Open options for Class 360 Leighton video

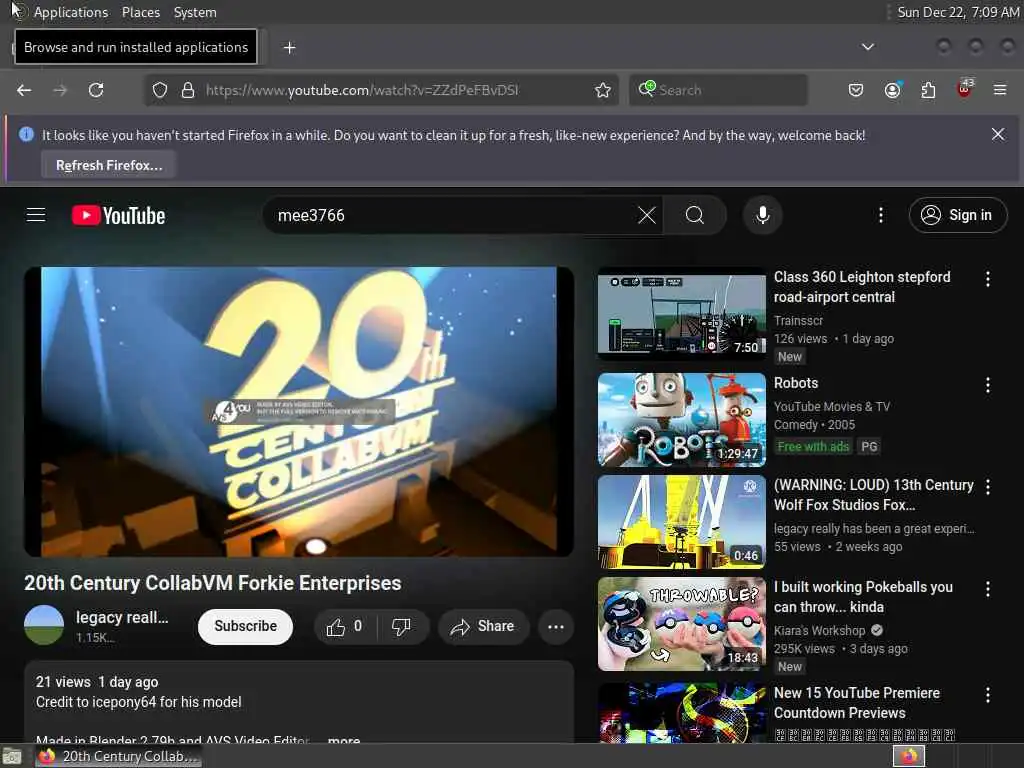tap(988, 280)
